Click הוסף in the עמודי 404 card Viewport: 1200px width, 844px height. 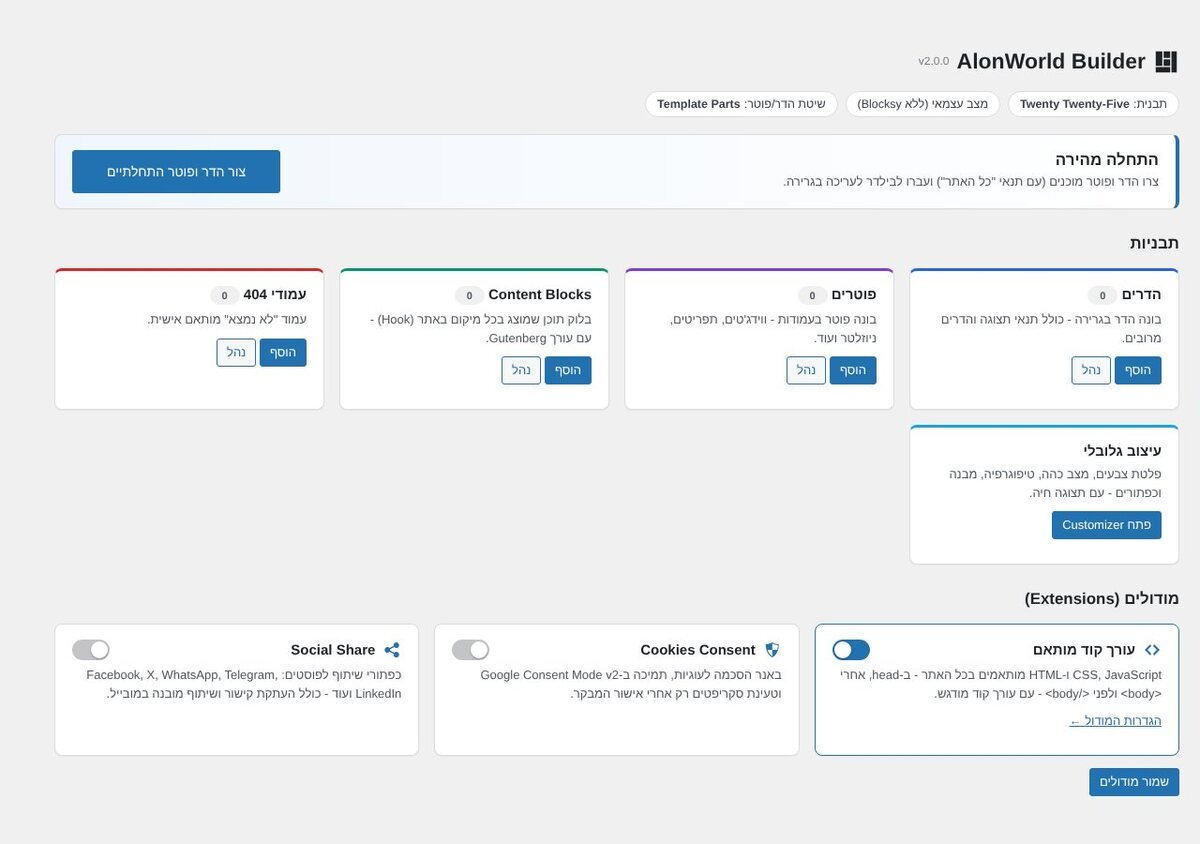click(x=283, y=352)
